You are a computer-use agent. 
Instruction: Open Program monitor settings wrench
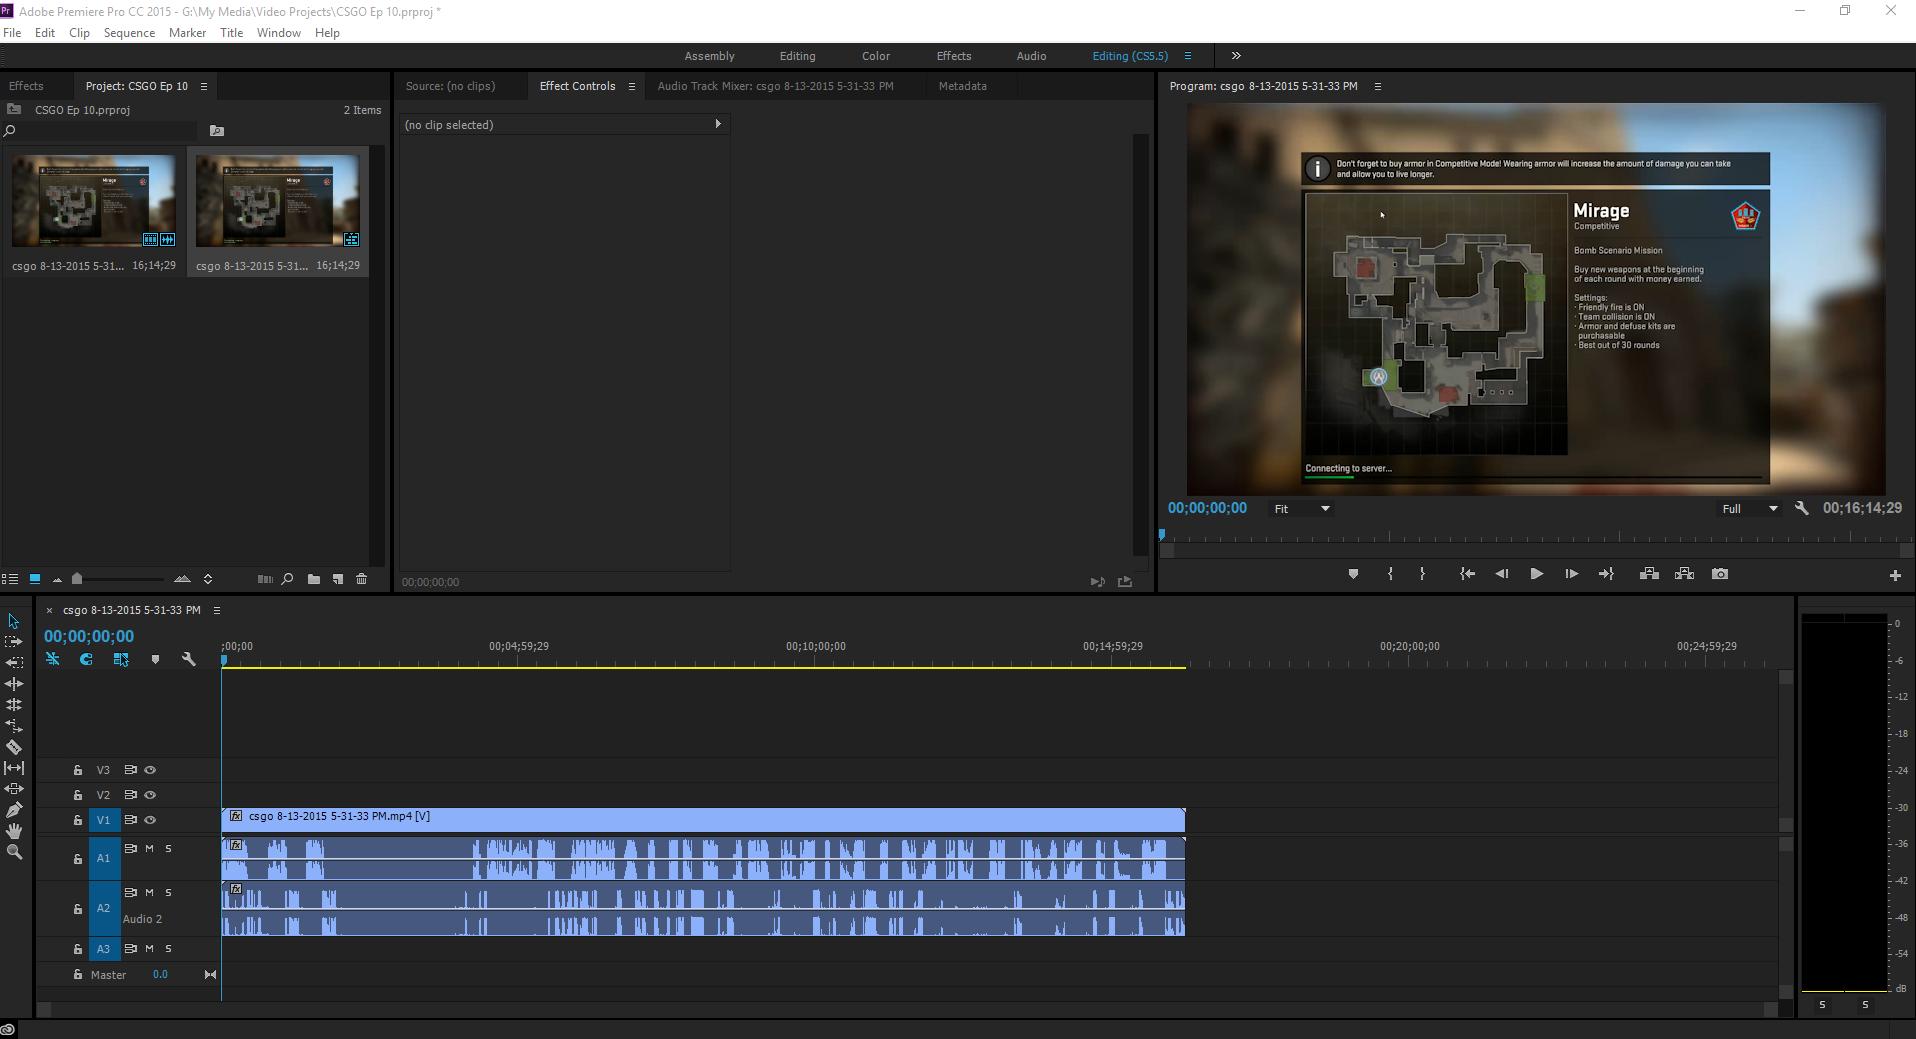1802,508
